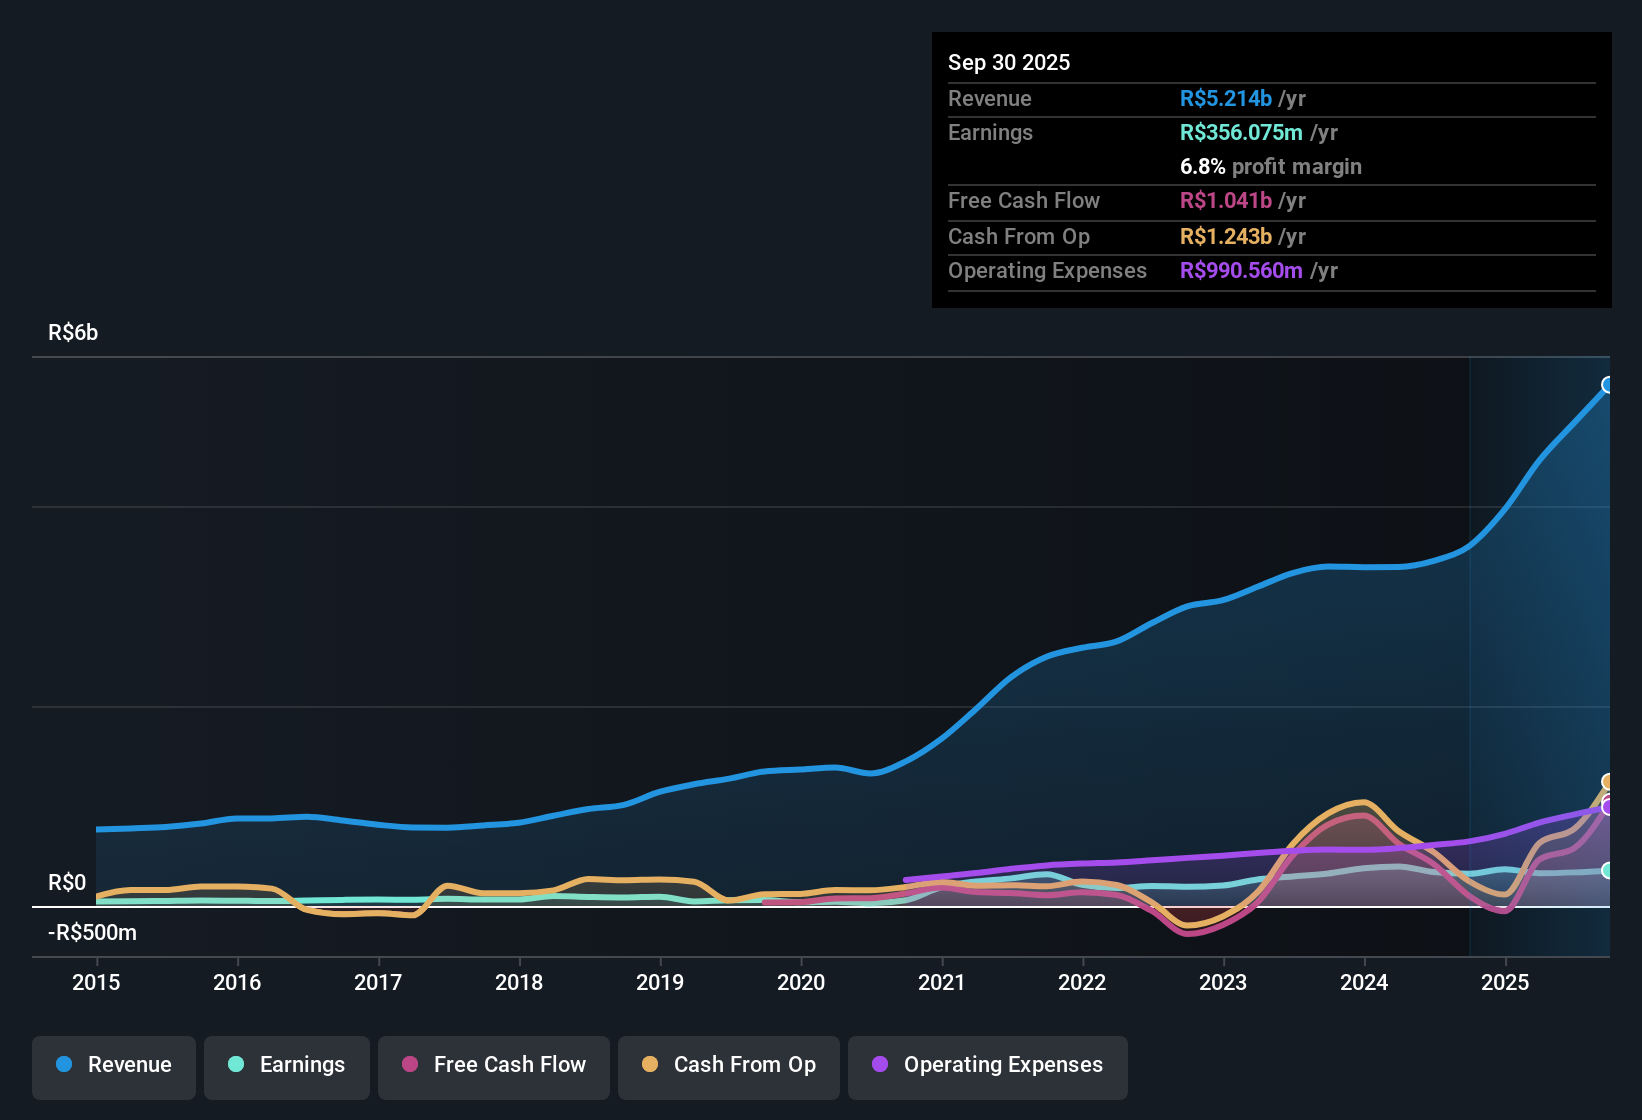Click the pink Free Cash Flow legend dot
1642x1120 pixels.
coord(410,1066)
